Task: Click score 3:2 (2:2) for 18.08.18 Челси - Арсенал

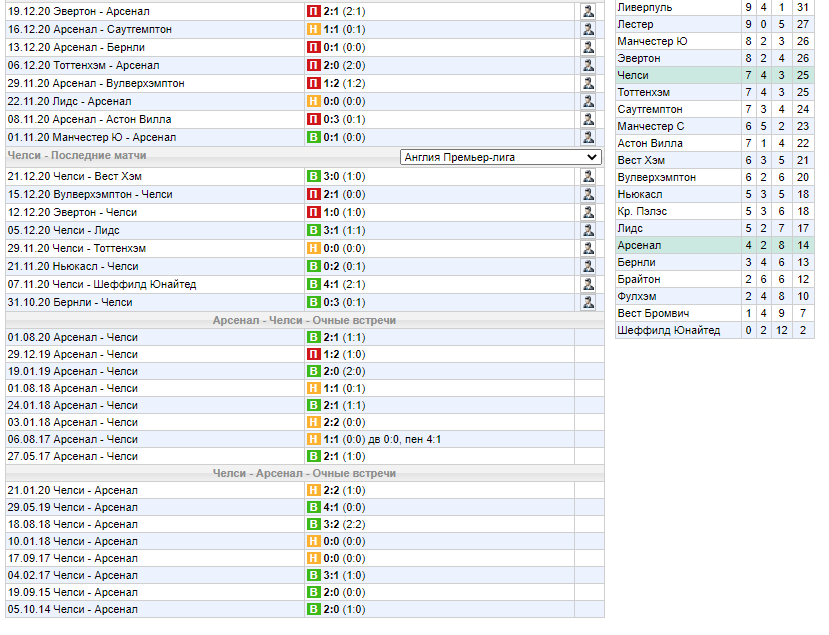Action: click(x=344, y=524)
